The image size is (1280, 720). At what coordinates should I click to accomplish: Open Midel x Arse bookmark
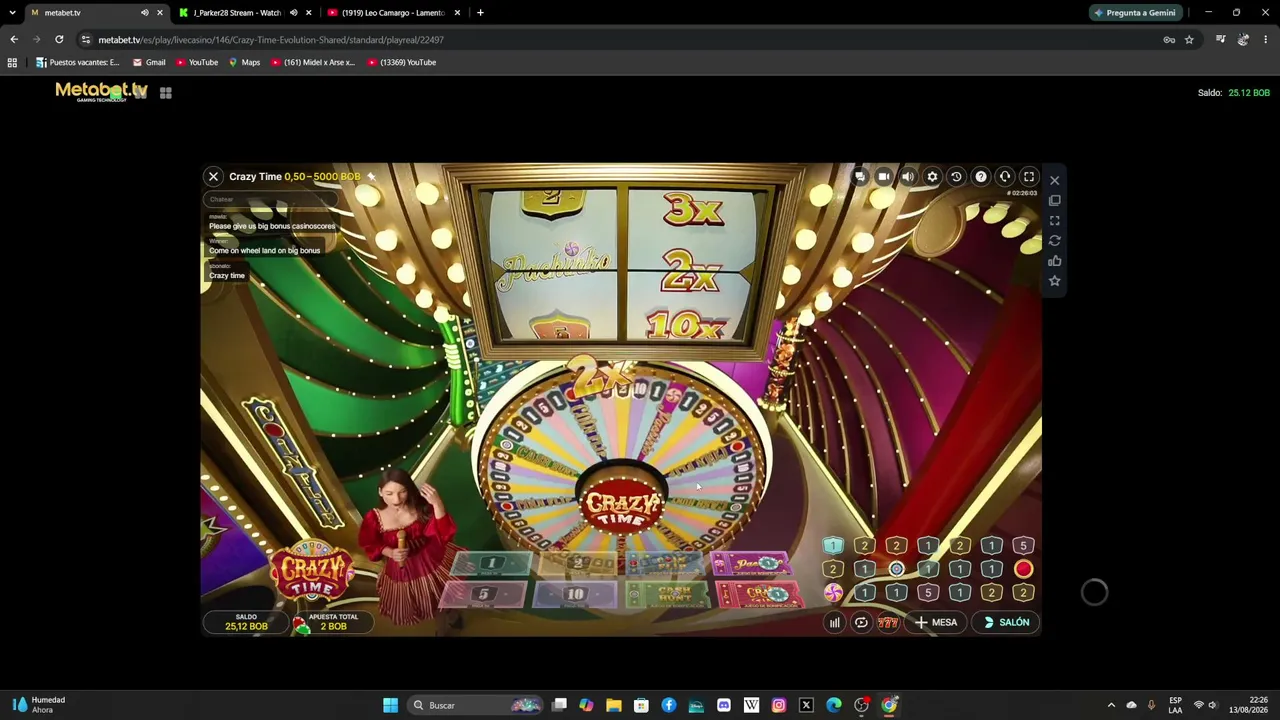313,62
